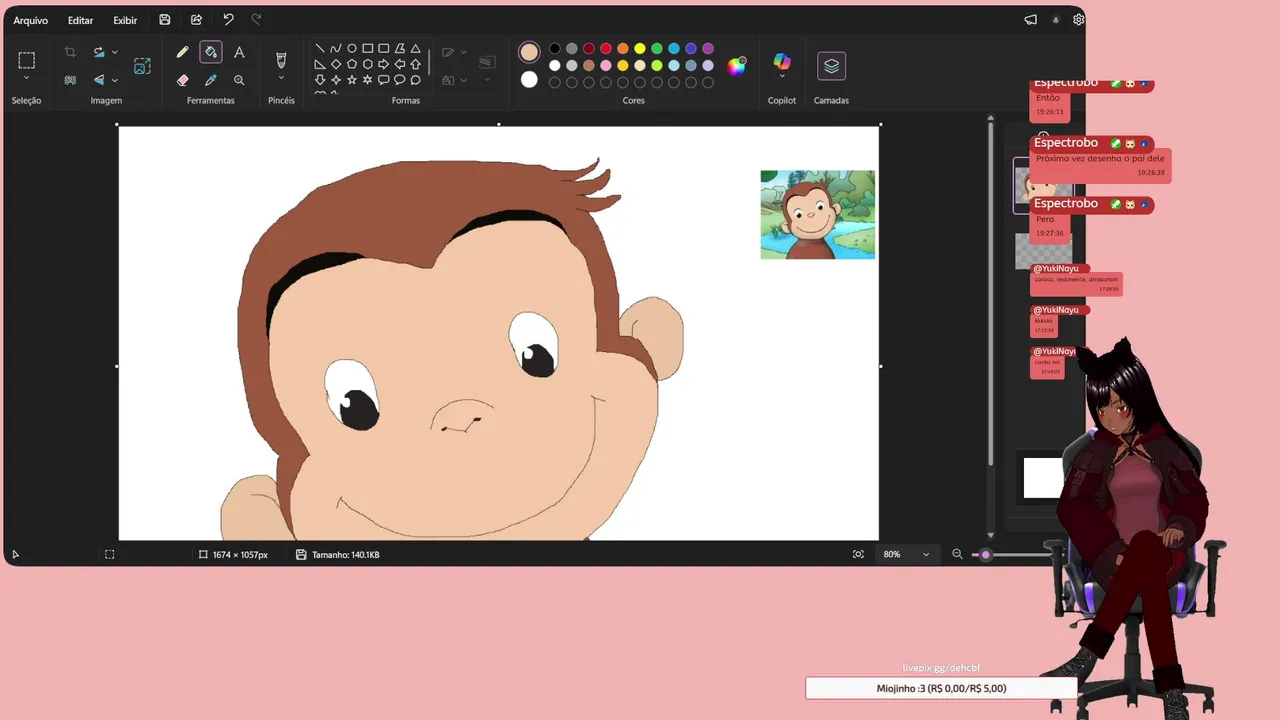Image resolution: width=1280 pixels, height=720 pixels.
Task: Select the Pencil tool
Action: 182,52
